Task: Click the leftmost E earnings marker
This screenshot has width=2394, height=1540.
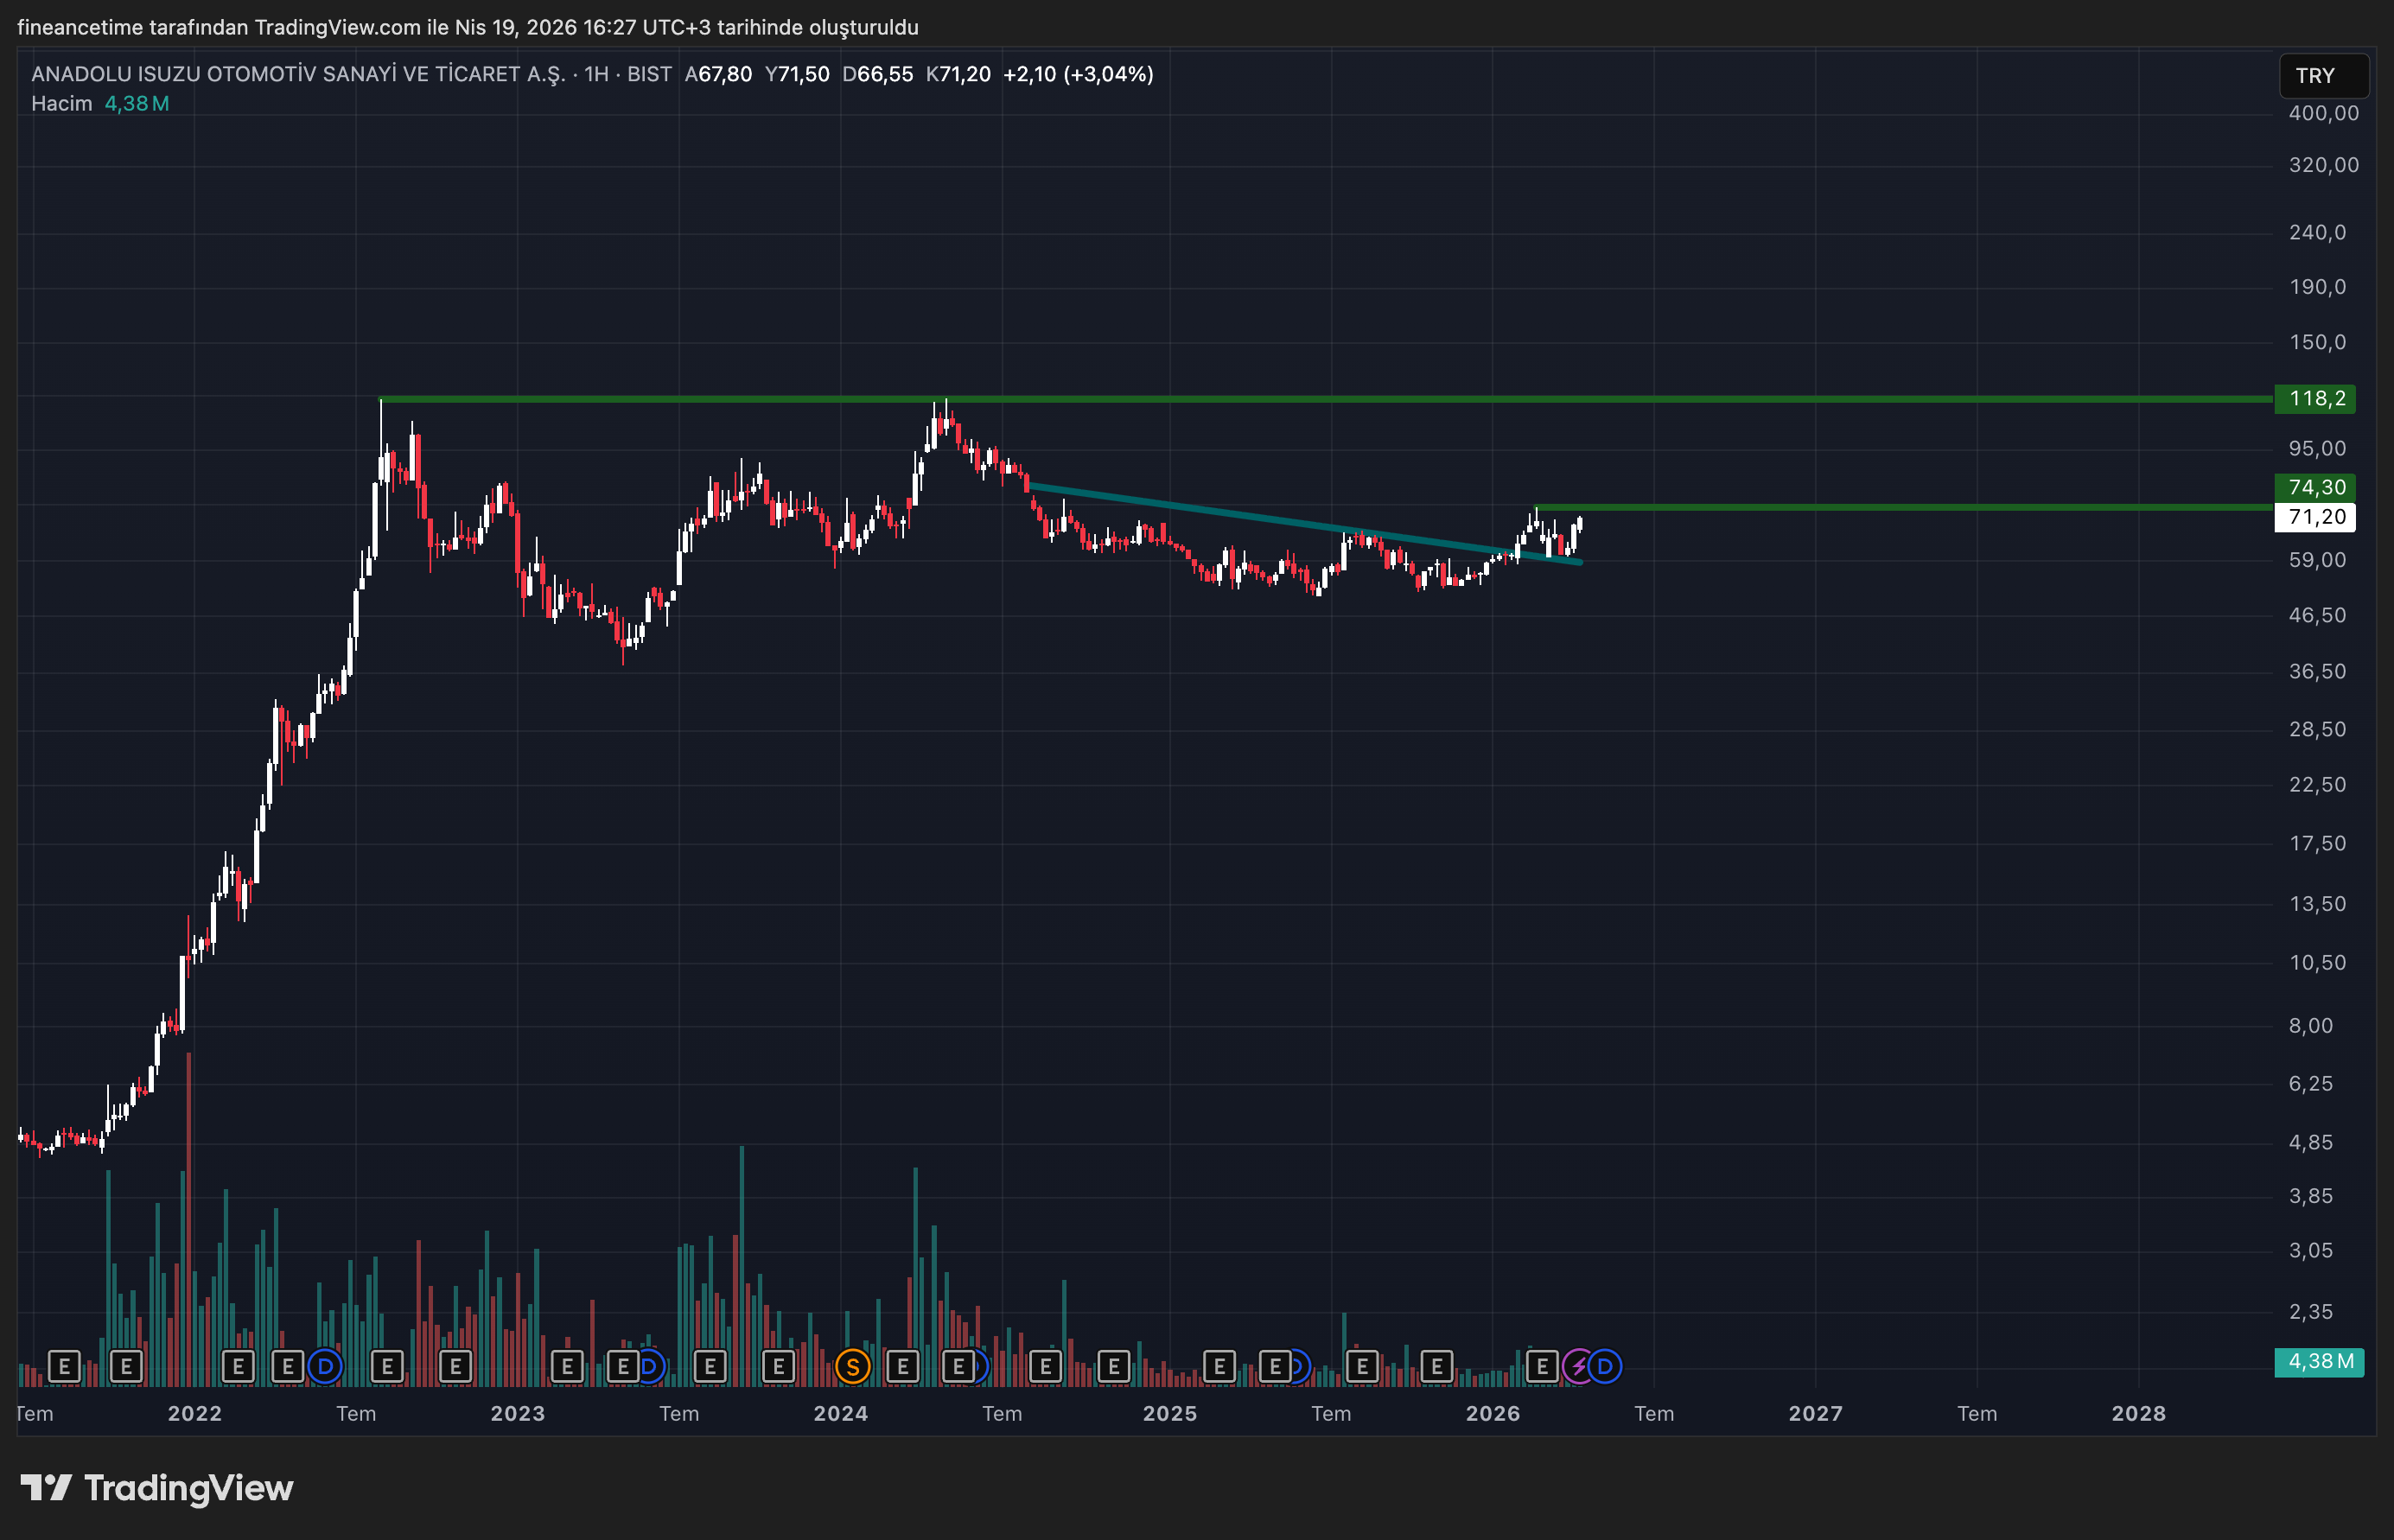Action: tap(64, 1366)
